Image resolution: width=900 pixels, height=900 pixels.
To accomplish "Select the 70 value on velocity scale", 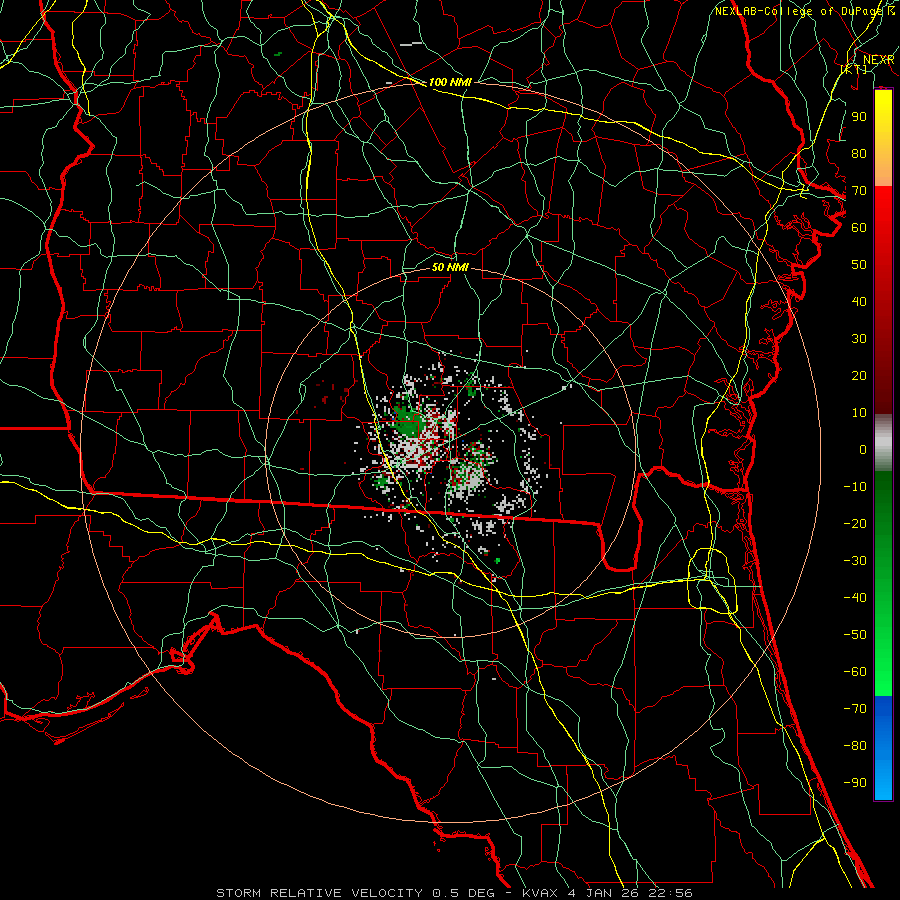I will point(859,191).
